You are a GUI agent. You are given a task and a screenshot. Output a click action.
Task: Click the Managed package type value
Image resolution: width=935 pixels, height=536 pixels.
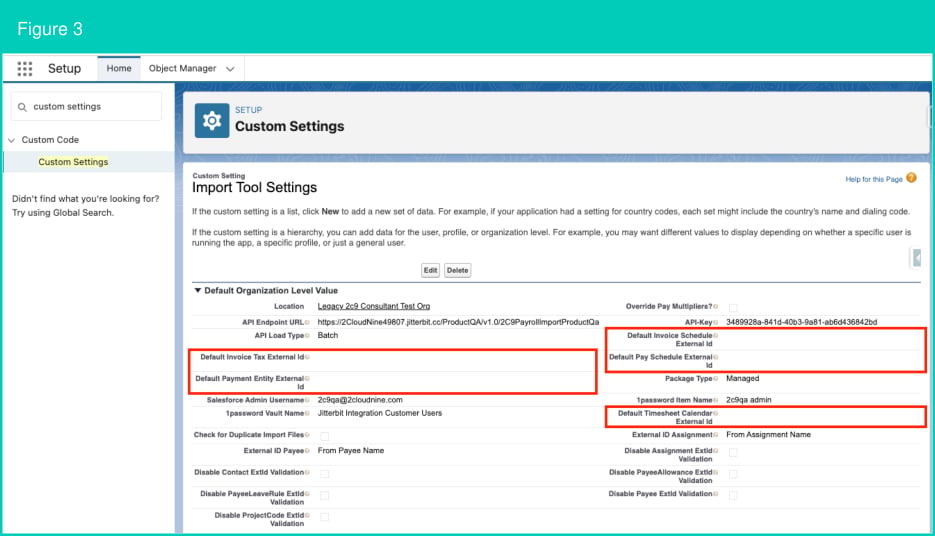pos(742,379)
